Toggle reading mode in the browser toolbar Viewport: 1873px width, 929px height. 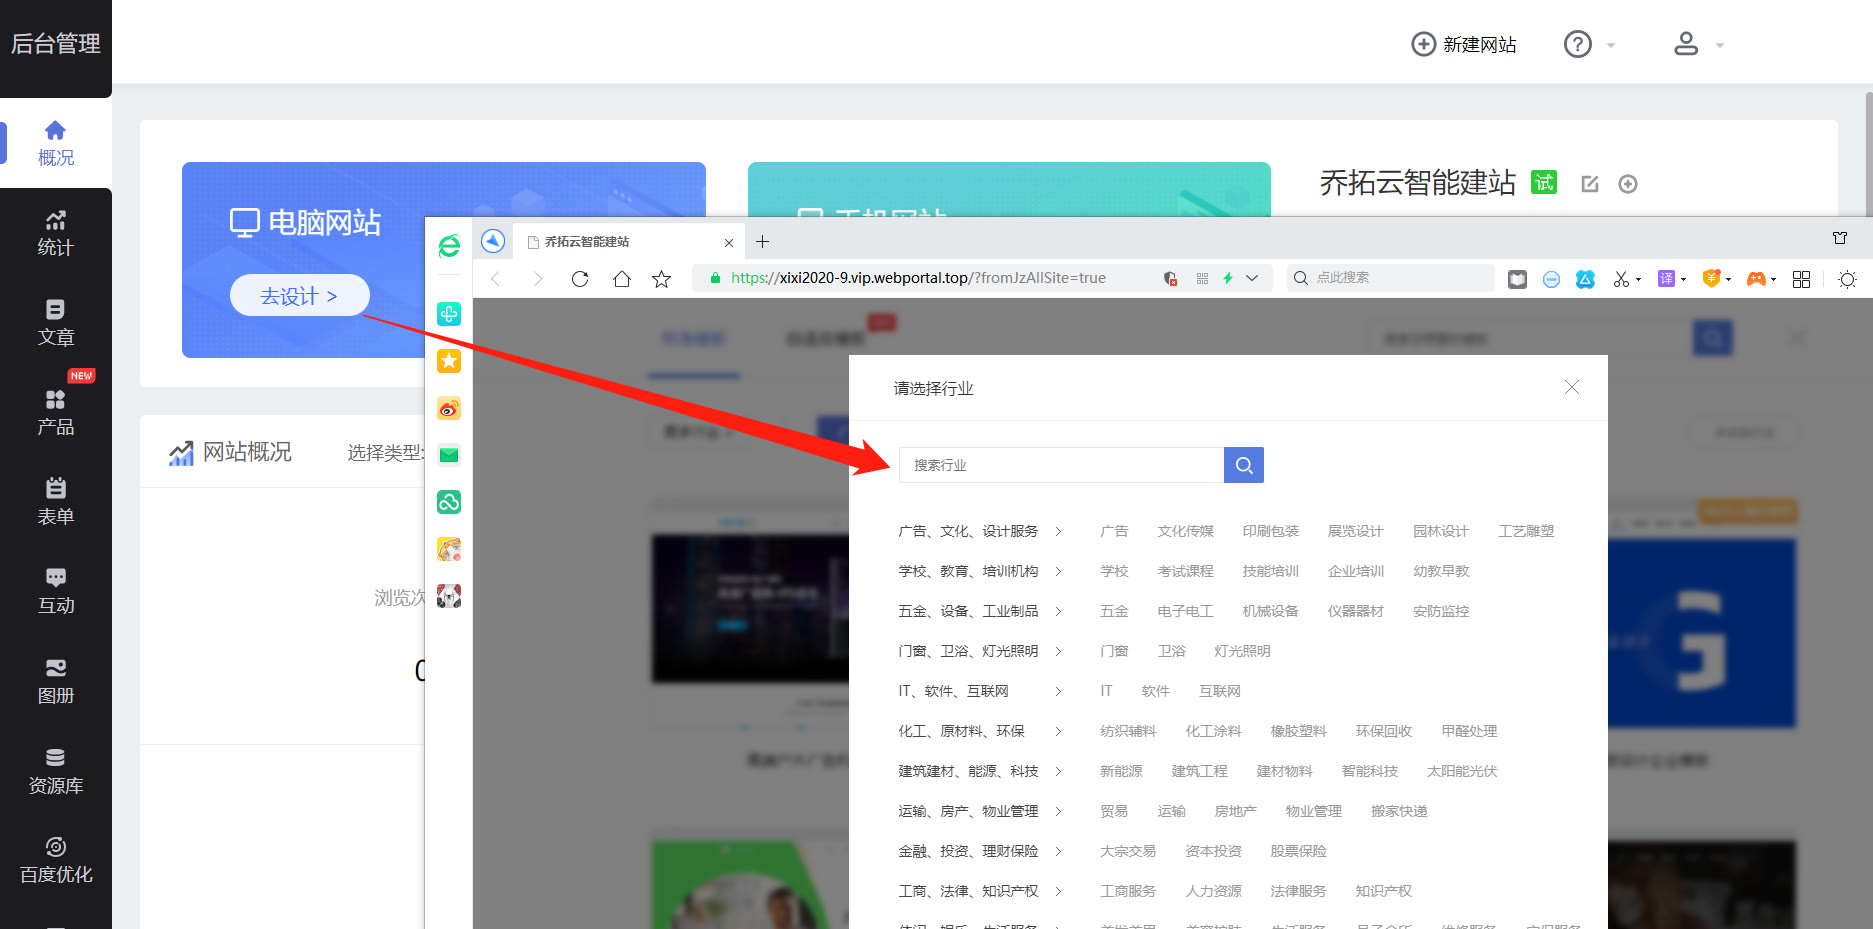1517,279
